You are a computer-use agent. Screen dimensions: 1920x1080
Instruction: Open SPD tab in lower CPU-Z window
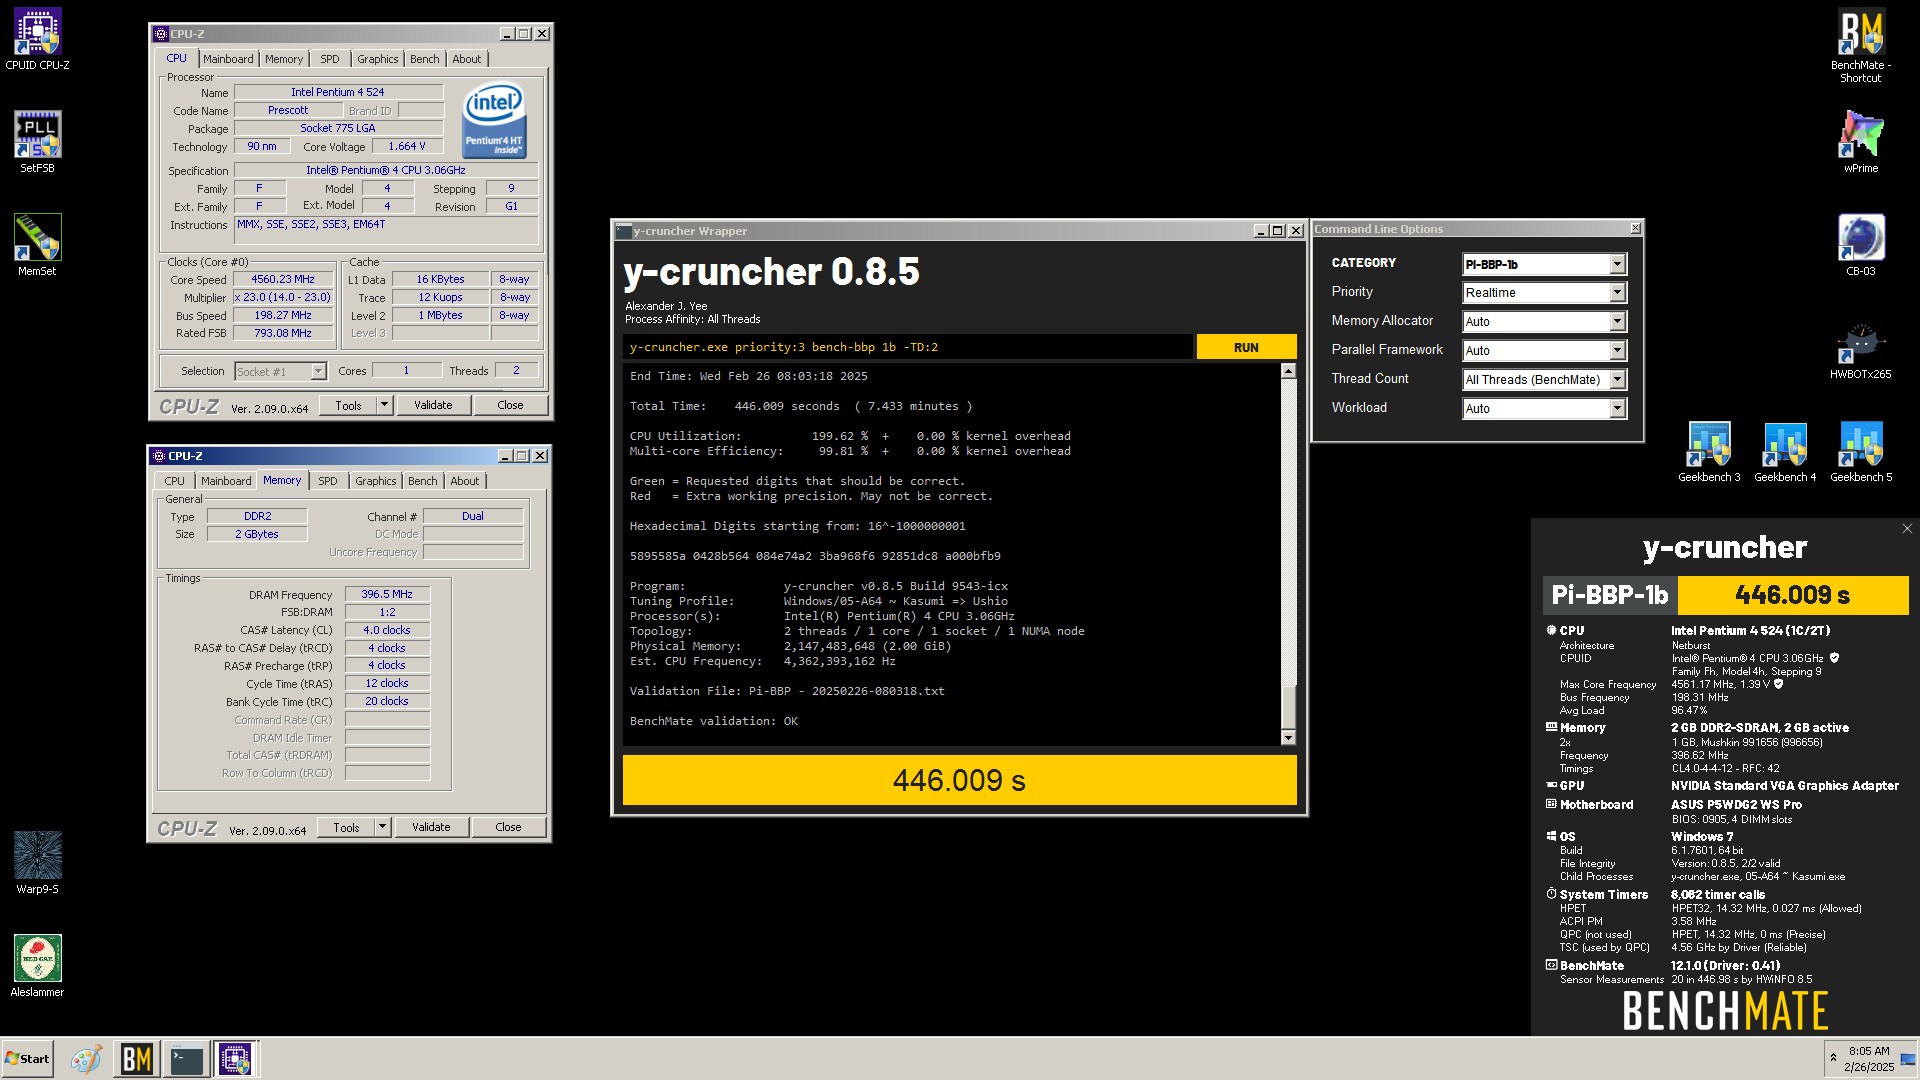(x=328, y=481)
